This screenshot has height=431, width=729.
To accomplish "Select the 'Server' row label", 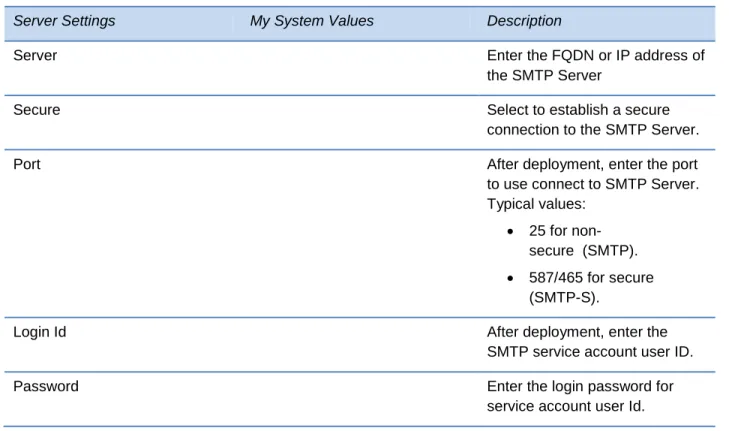I will (x=35, y=55).
